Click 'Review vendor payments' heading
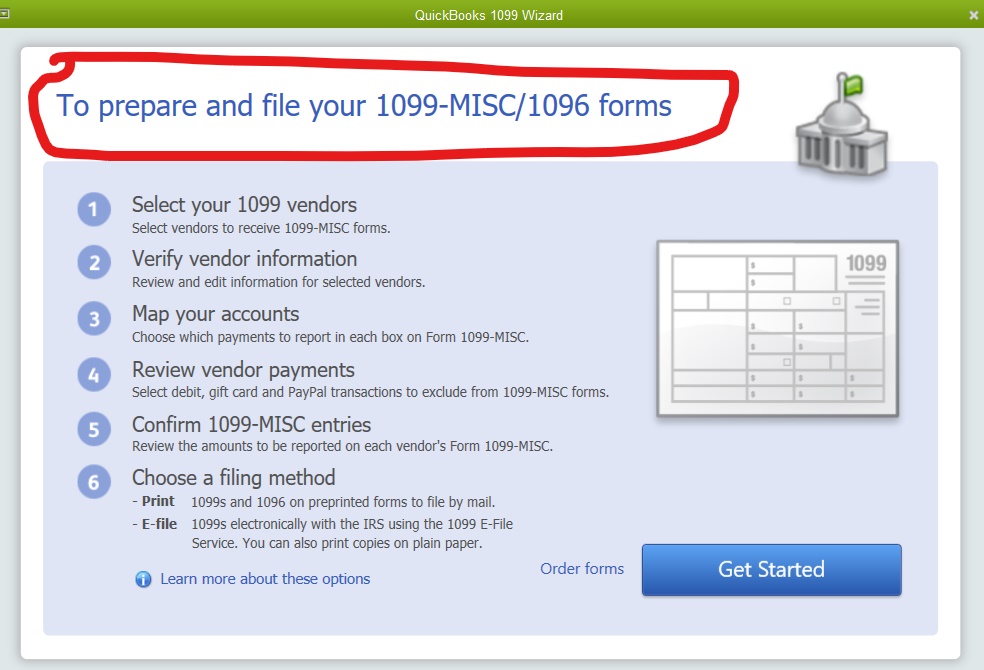This screenshot has height=670, width=984. (x=243, y=370)
